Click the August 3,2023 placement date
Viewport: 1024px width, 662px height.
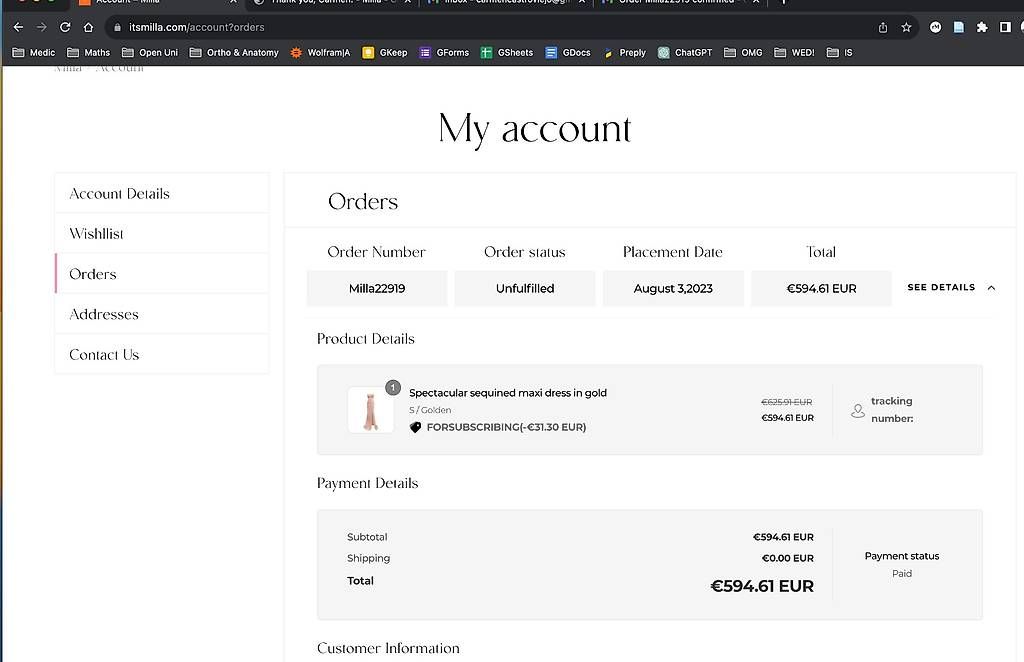[673, 288]
